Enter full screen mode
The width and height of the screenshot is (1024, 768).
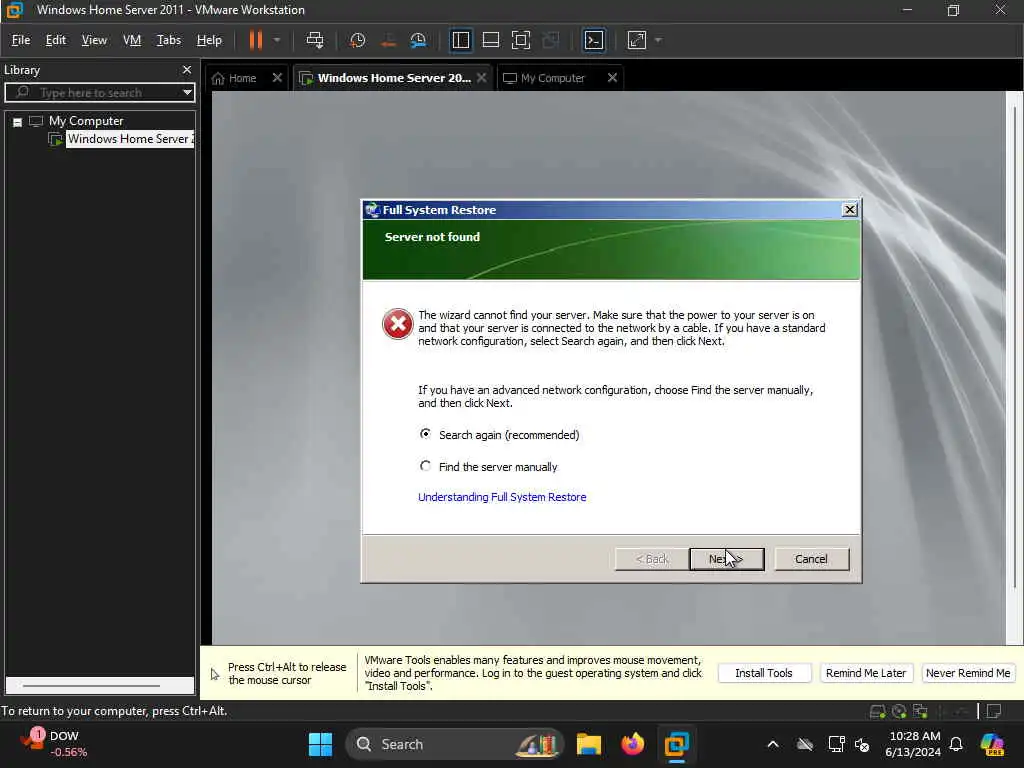click(x=520, y=40)
